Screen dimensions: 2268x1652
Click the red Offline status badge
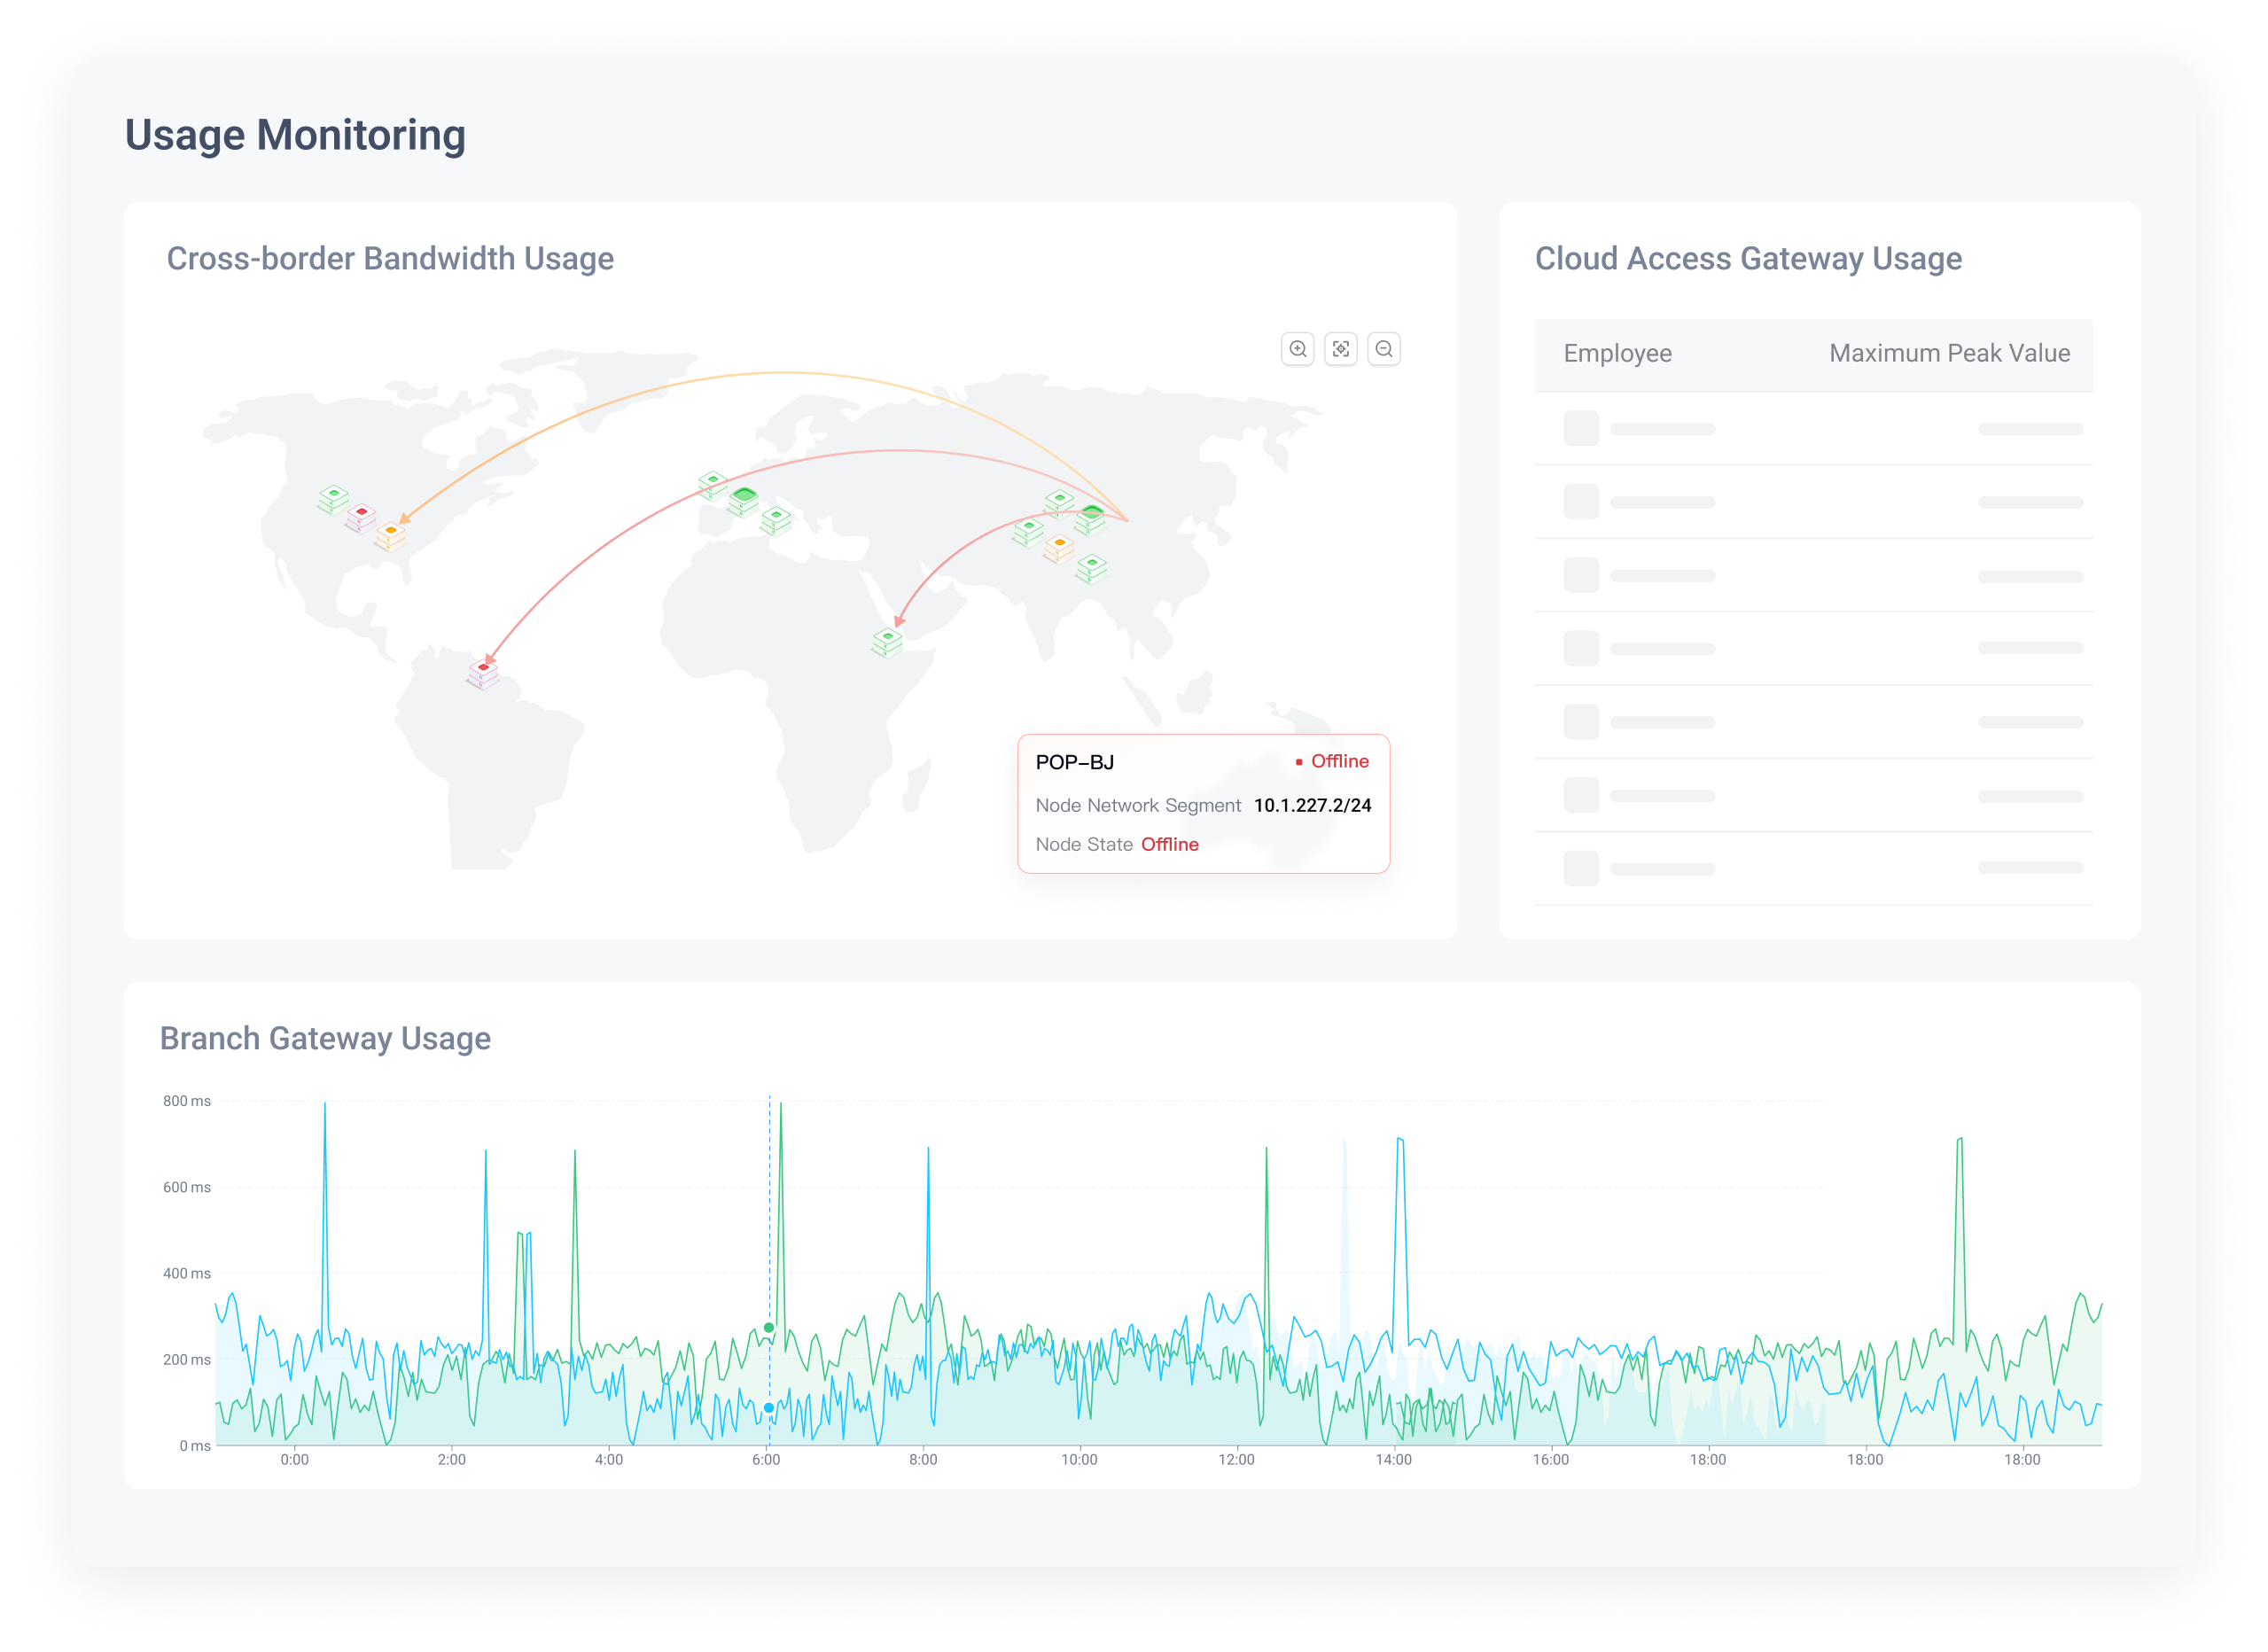tap(1331, 761)
